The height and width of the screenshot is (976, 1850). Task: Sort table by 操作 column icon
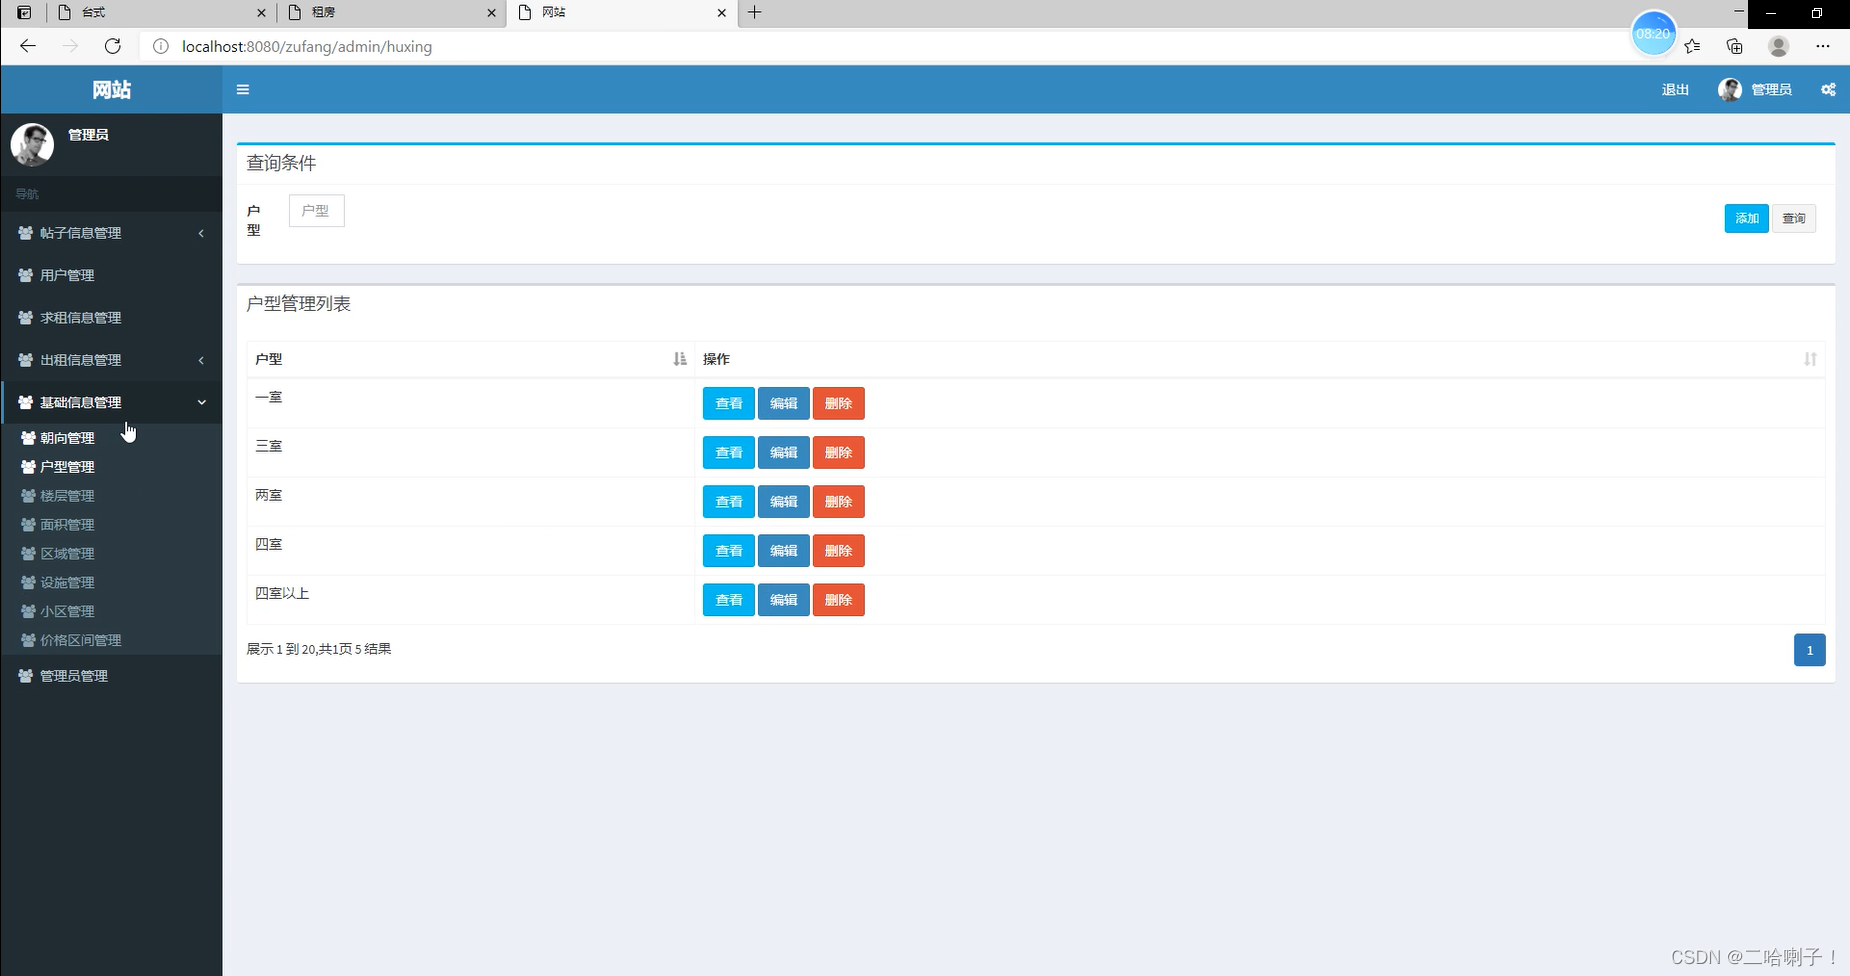(1810, 359)
